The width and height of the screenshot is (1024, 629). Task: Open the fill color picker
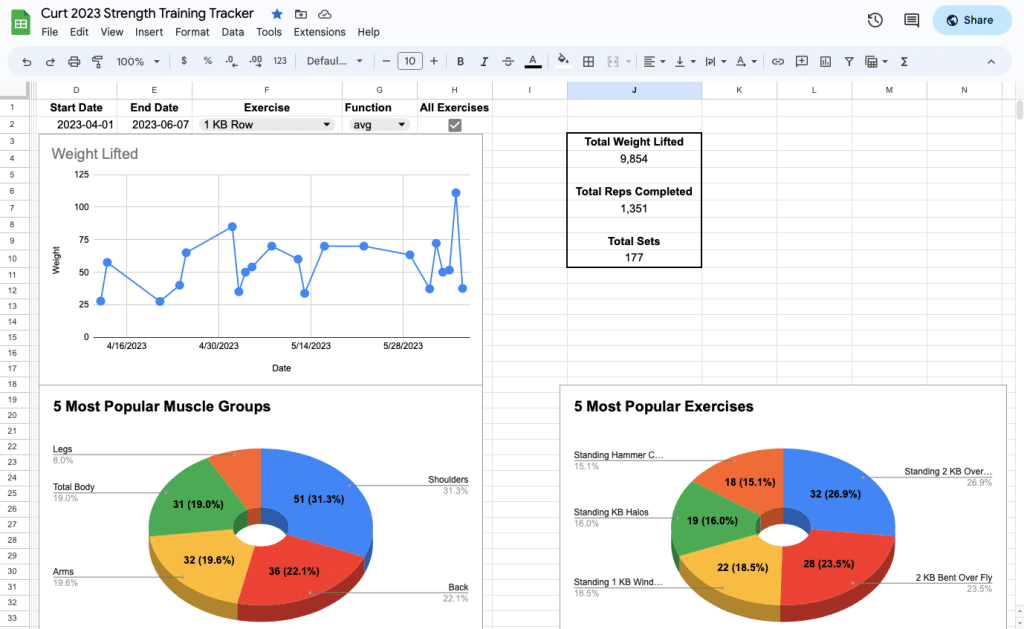pyautogui.click(x=563, y=61)
